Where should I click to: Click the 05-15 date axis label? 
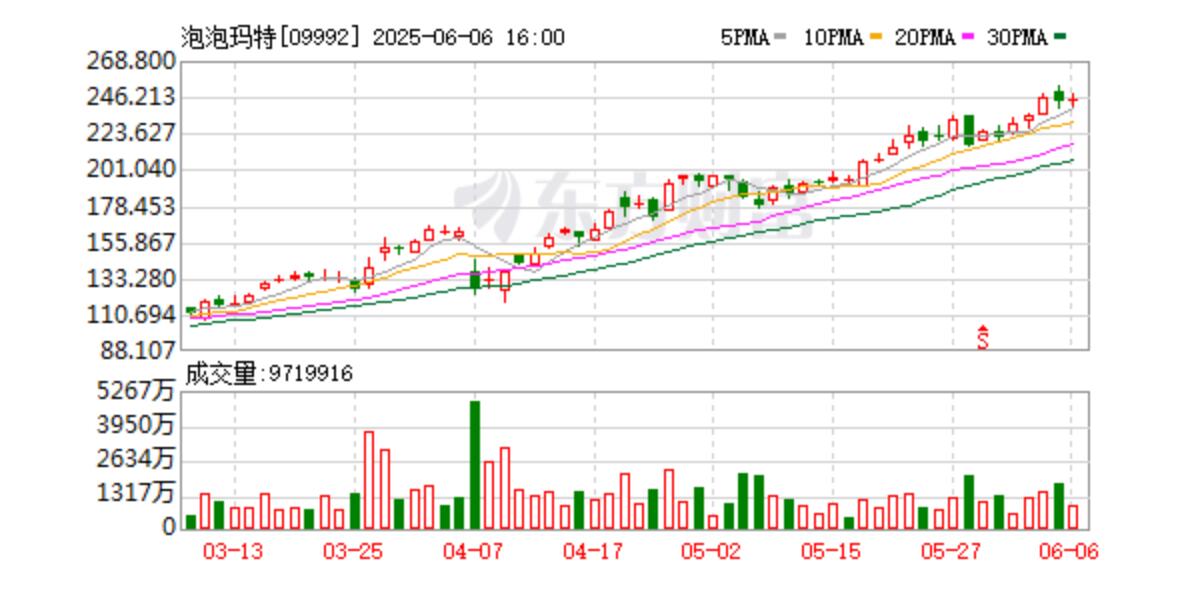tap(833, 552)
